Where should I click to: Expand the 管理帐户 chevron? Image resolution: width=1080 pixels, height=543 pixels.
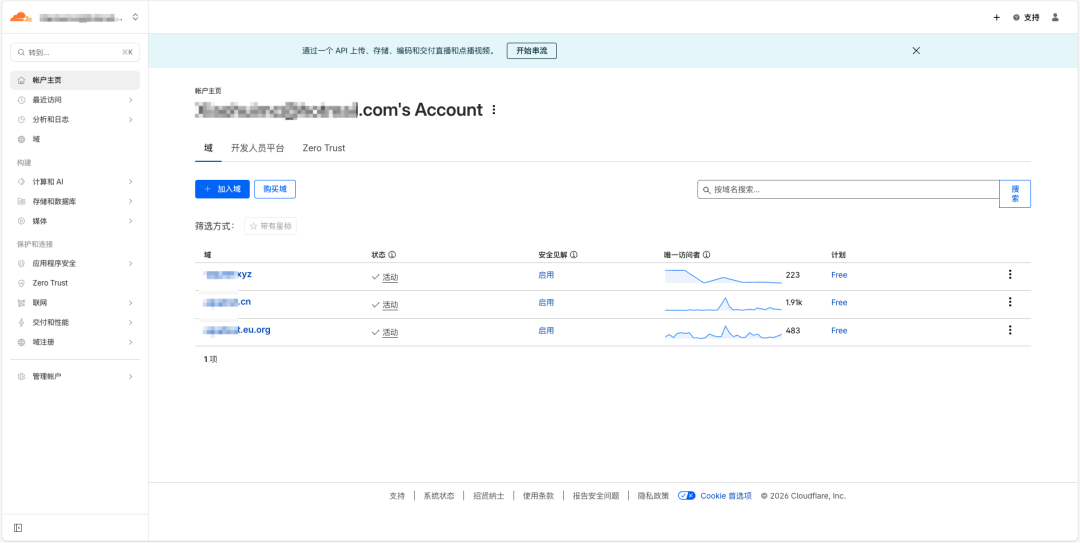click(130, 377)
